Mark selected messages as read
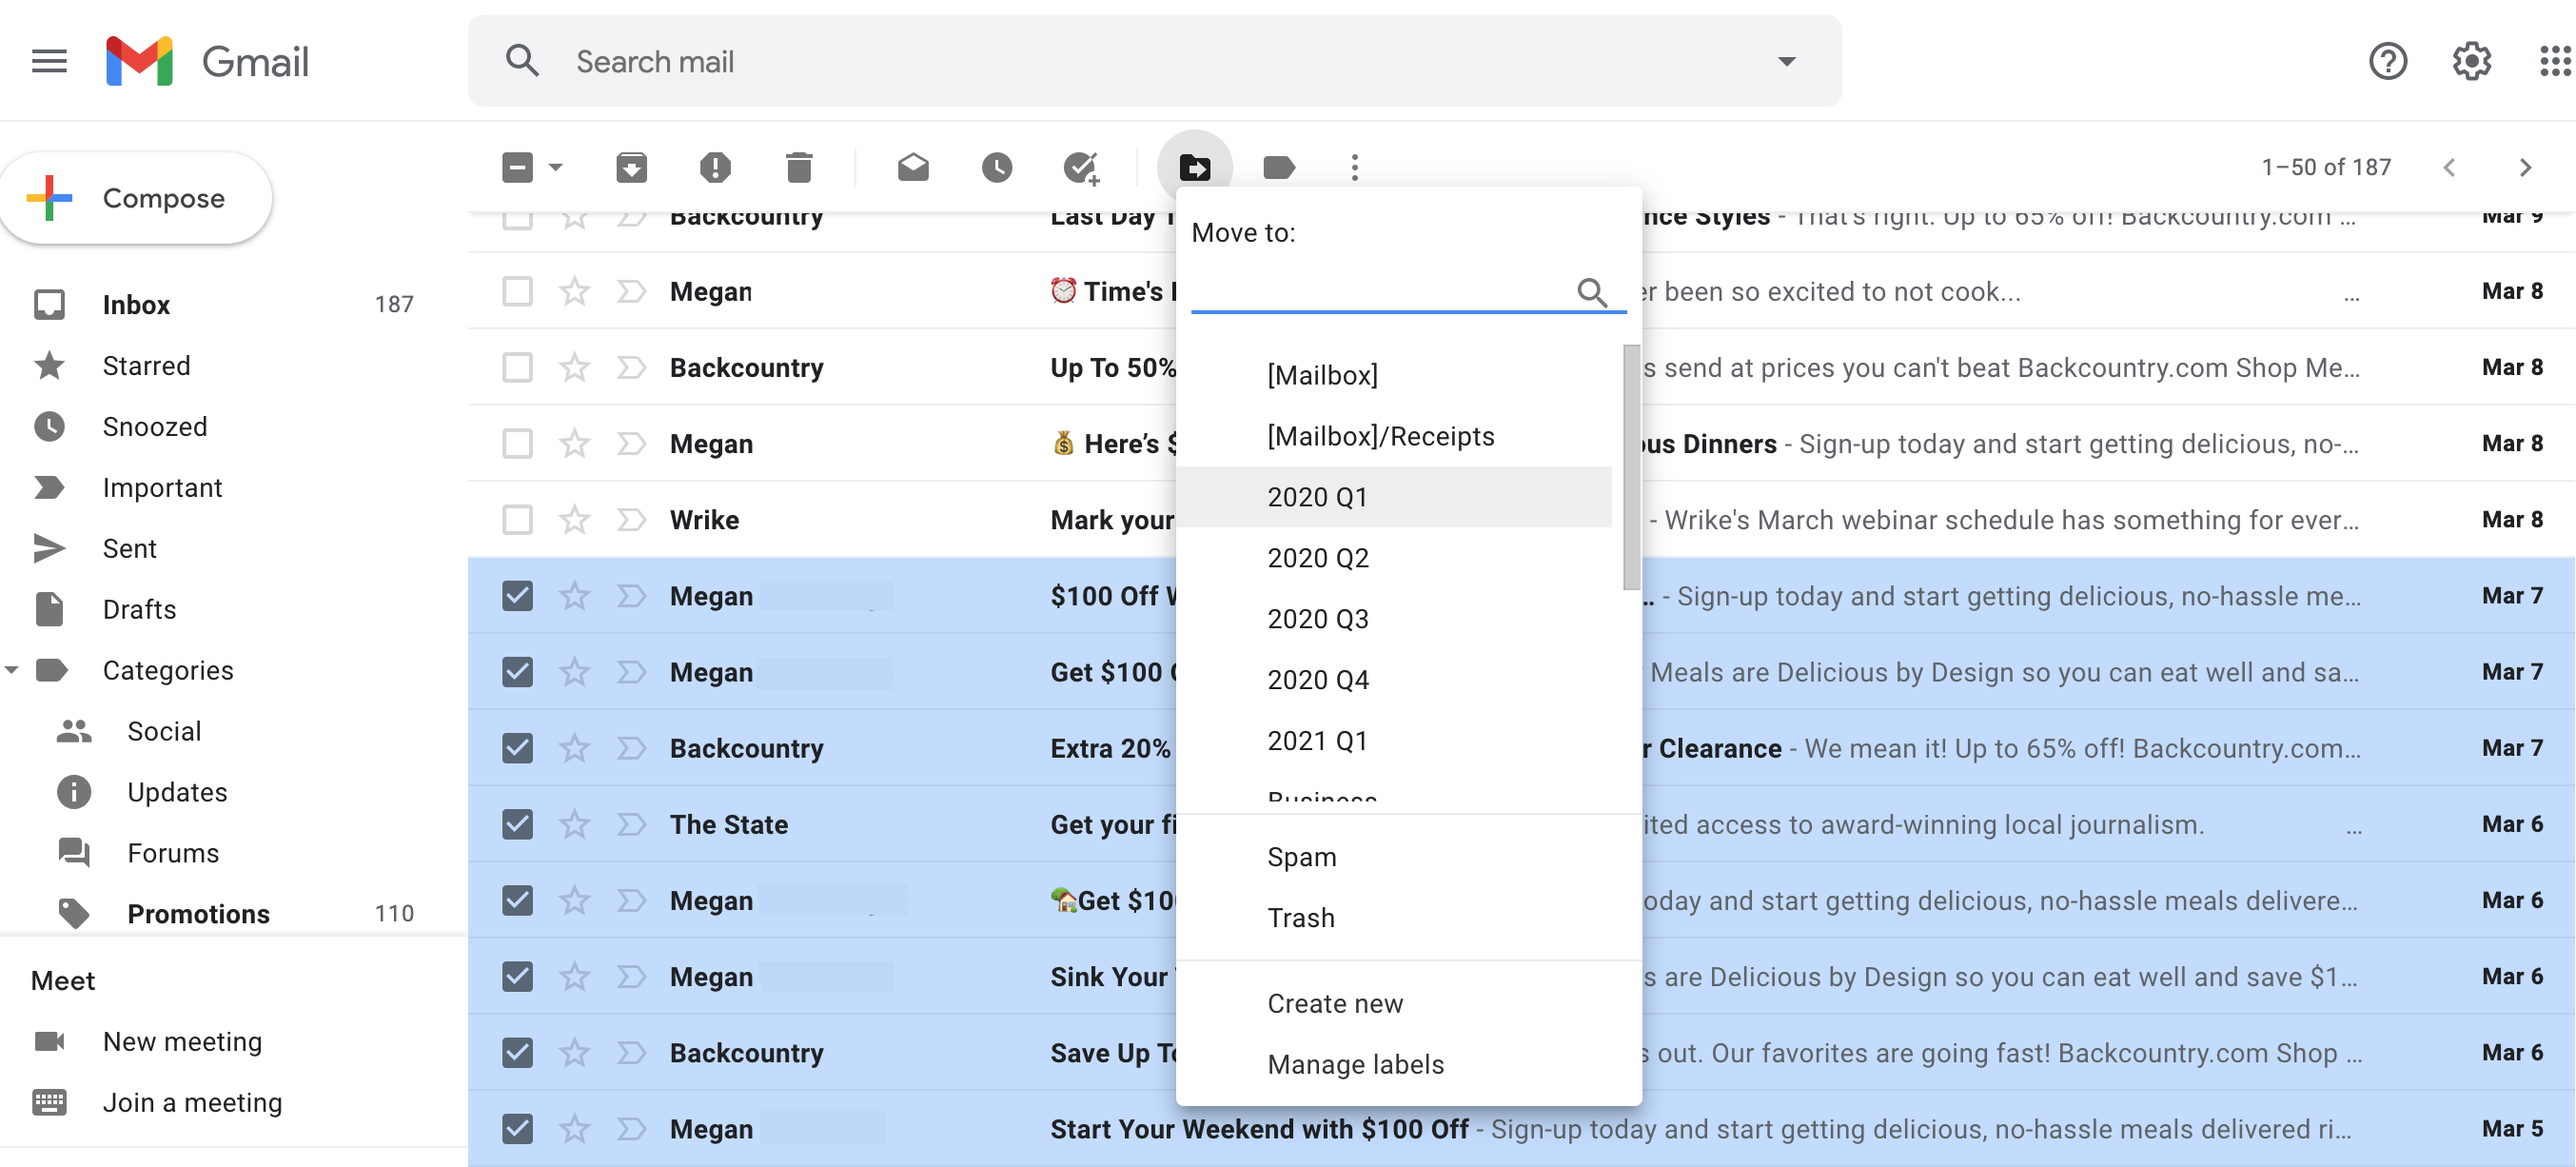This screenshot has height=1167, width=2576. pos(913,167)
